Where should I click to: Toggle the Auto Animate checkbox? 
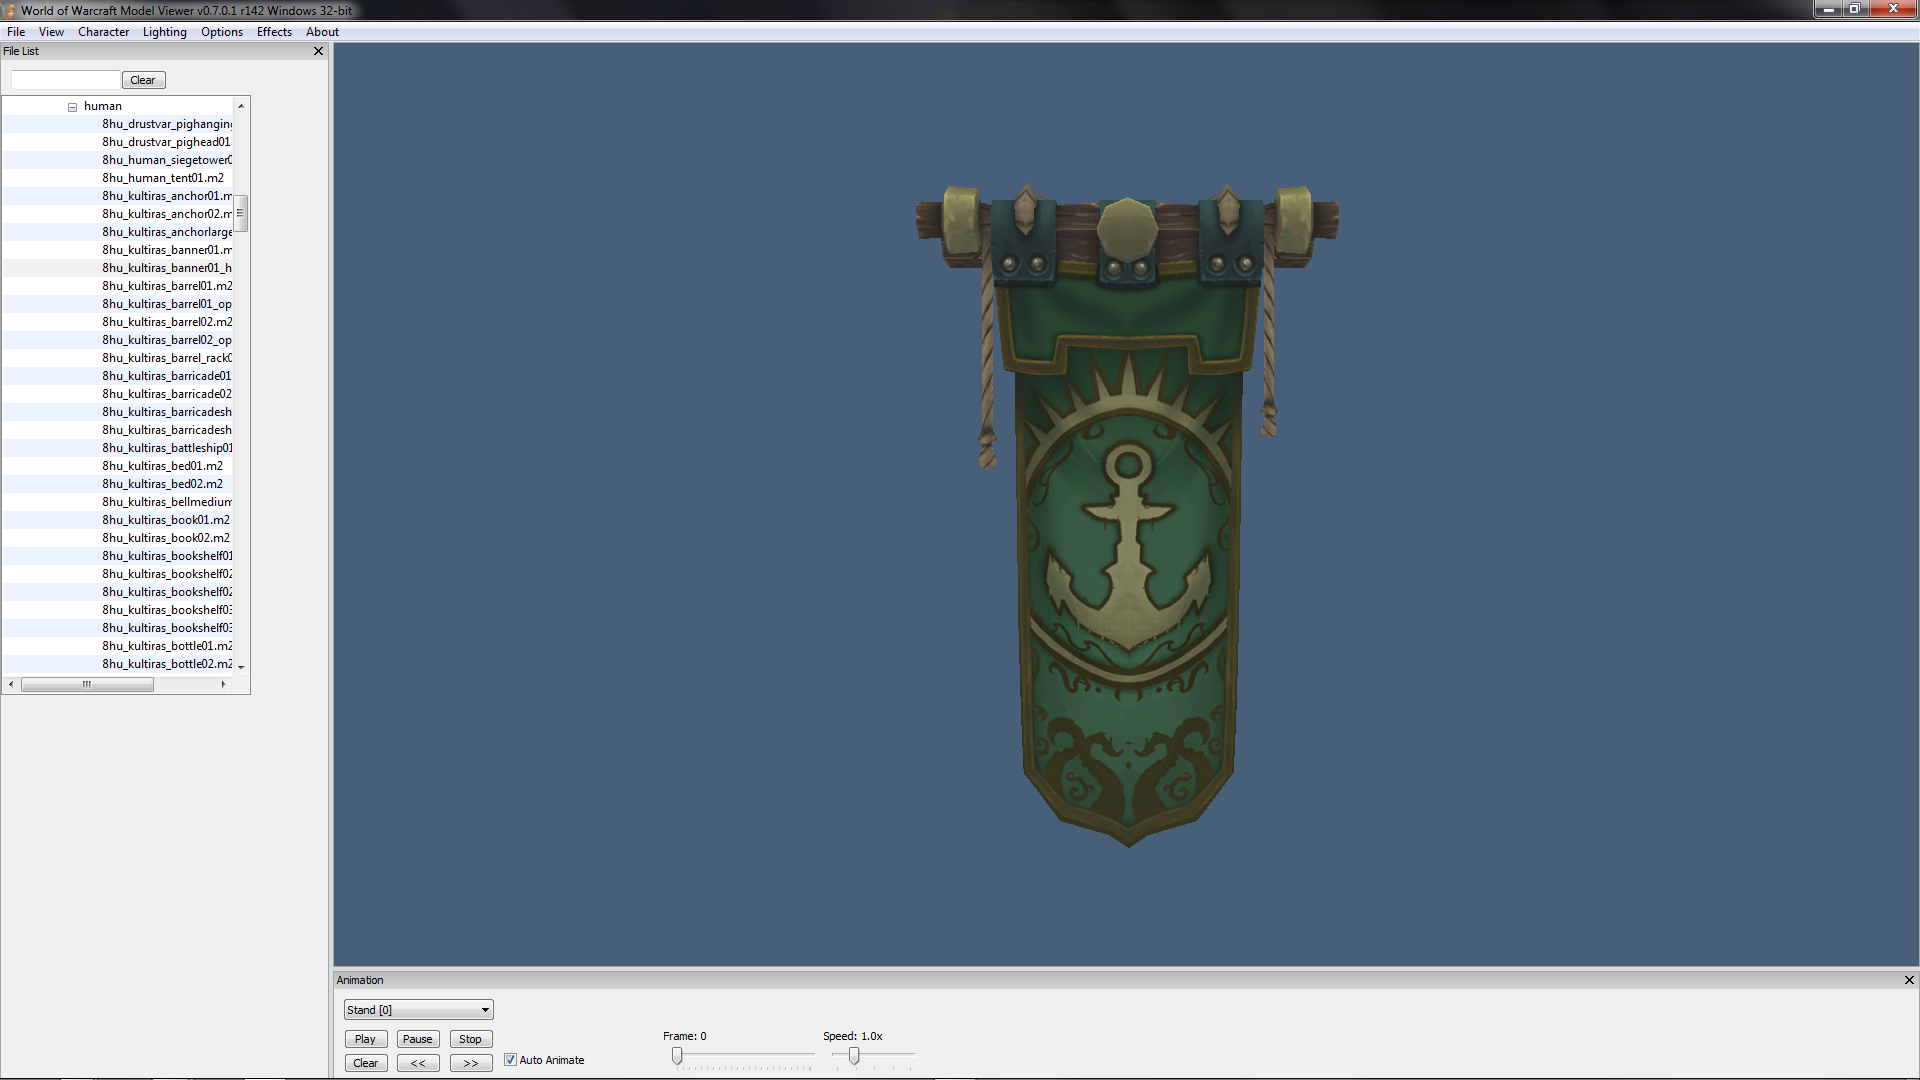pyautogui.click(x=510, y=1060)
